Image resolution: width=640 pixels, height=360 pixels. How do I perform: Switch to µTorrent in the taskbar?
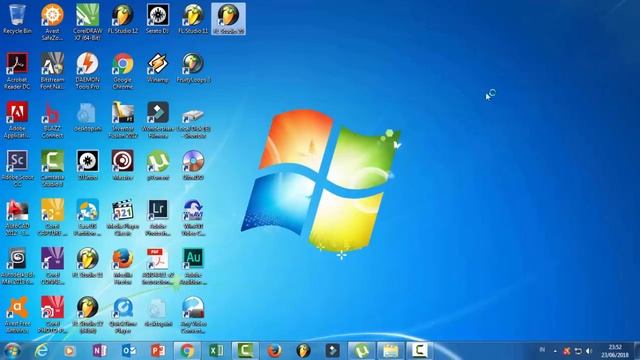361,351
